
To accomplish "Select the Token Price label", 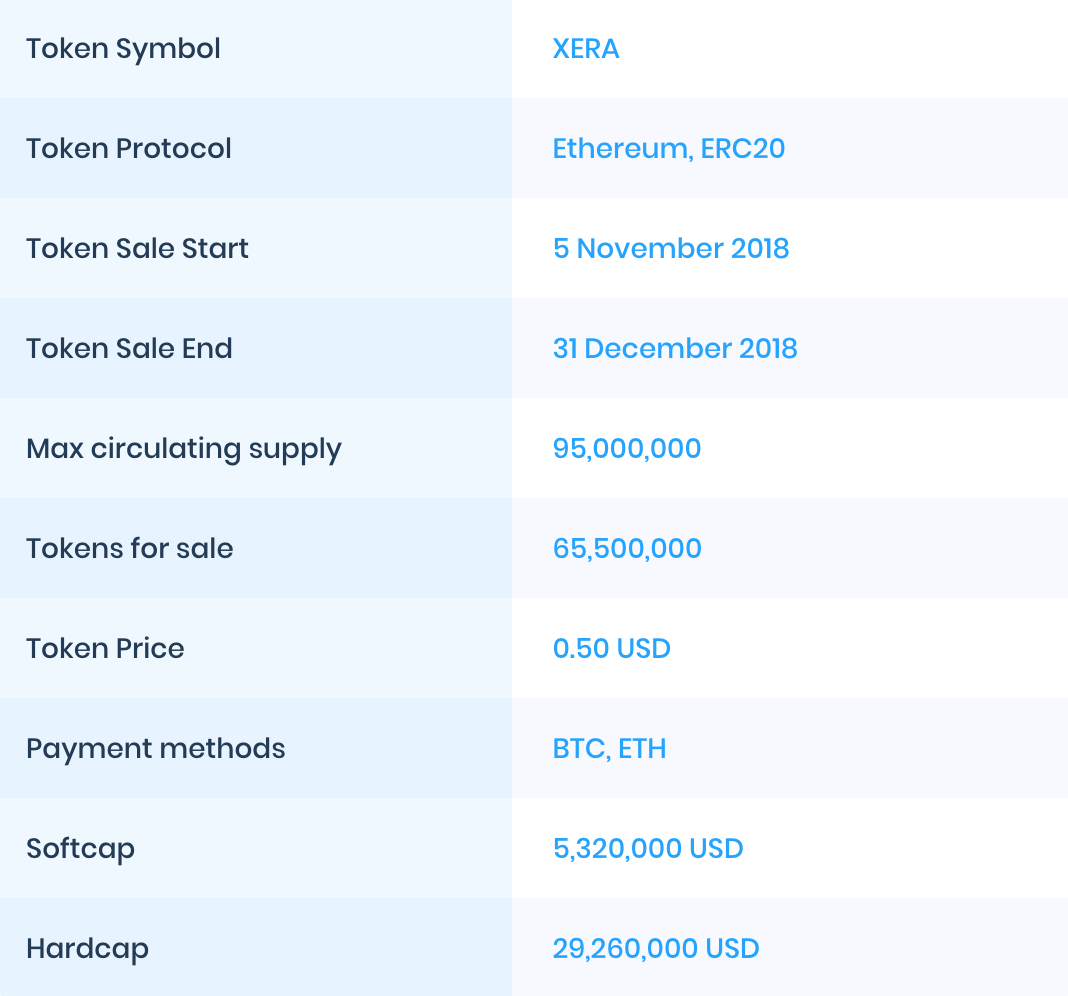I will 105,649.
